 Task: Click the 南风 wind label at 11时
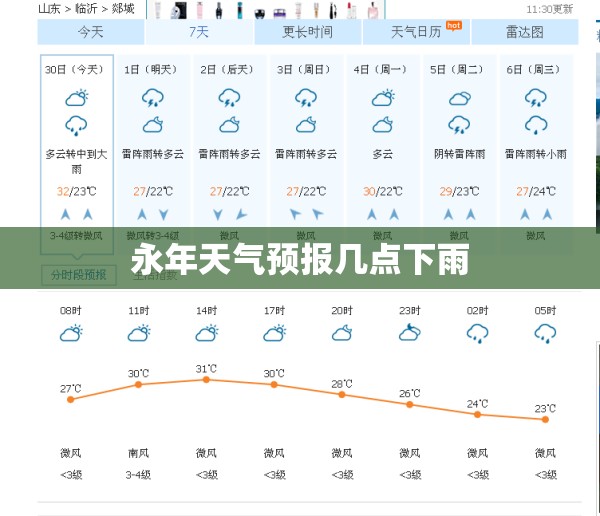click(x=139, y=454)
